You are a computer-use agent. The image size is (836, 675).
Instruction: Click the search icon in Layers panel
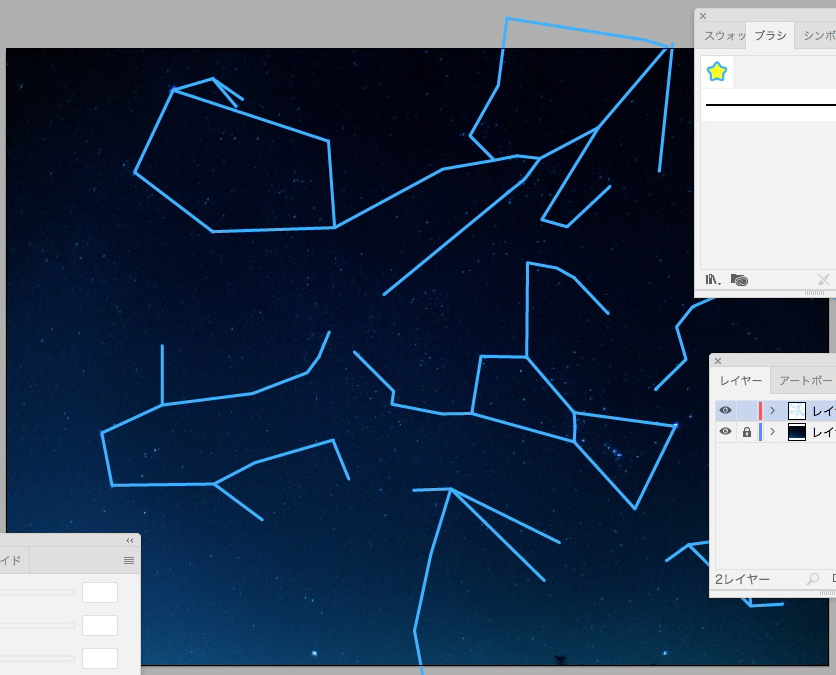click(813, 579)
